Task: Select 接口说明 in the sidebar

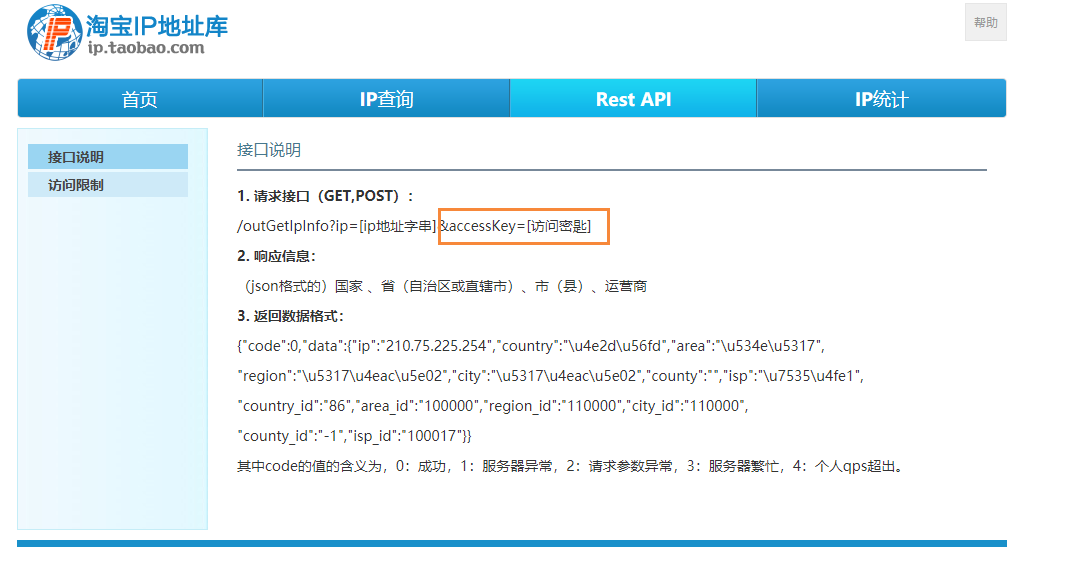Action: click(108, 157)
